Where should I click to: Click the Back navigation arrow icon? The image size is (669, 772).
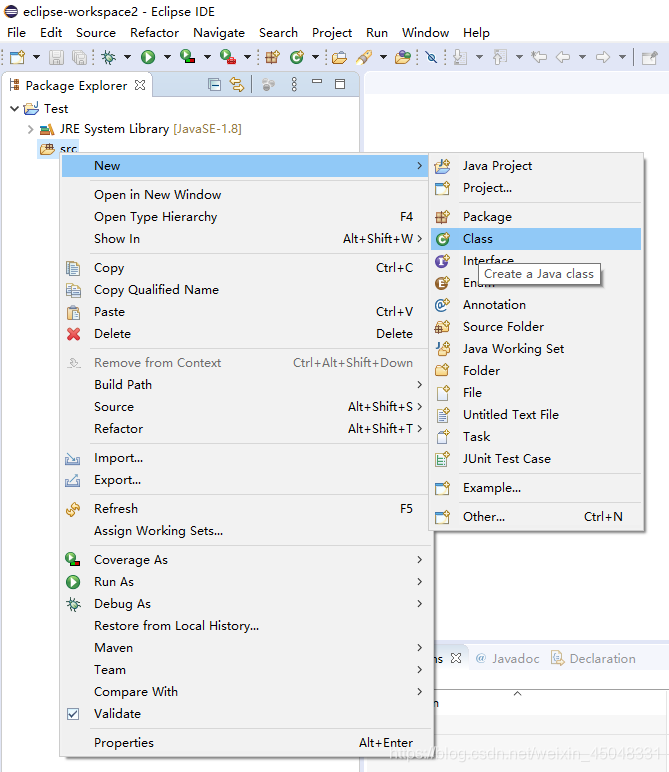coord(563,57)
